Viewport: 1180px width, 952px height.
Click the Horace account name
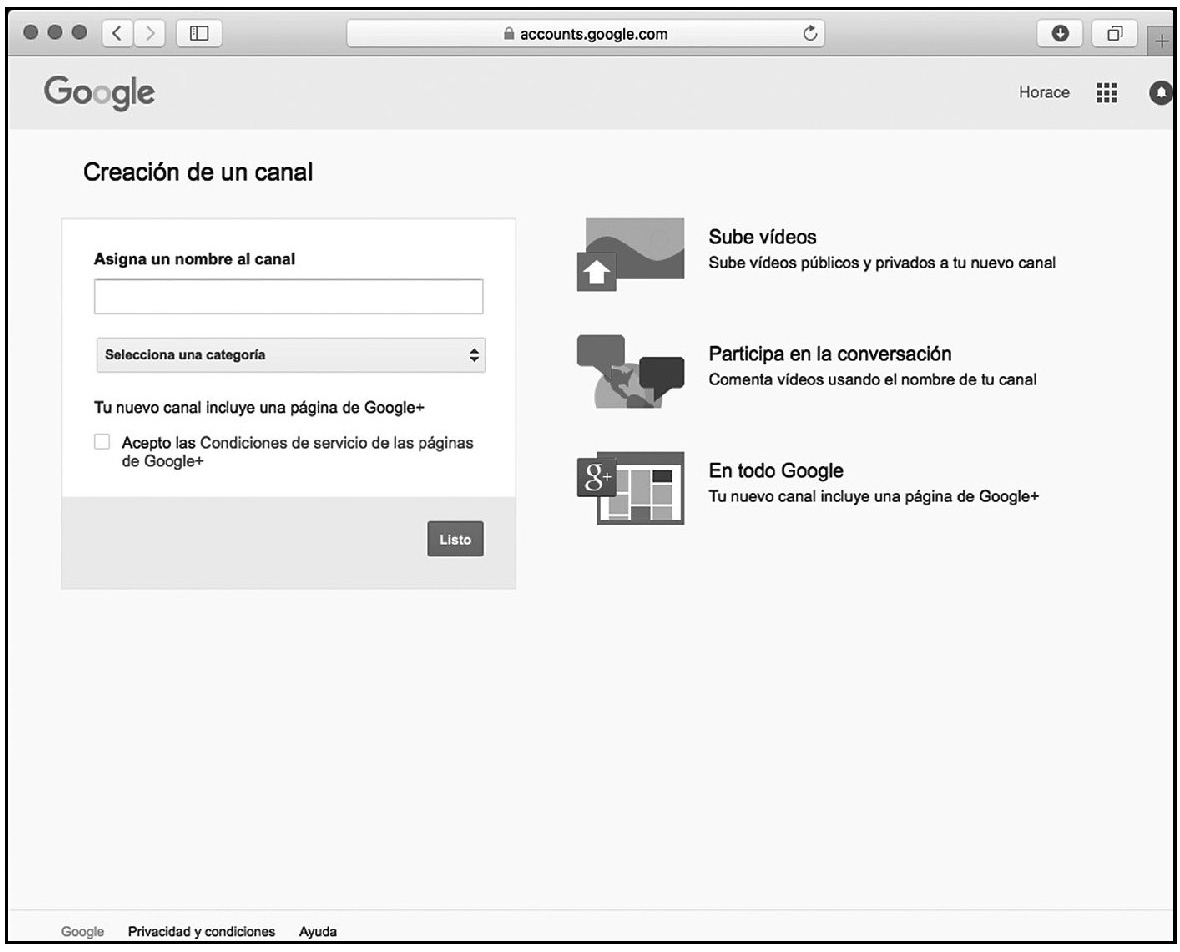1044,93
